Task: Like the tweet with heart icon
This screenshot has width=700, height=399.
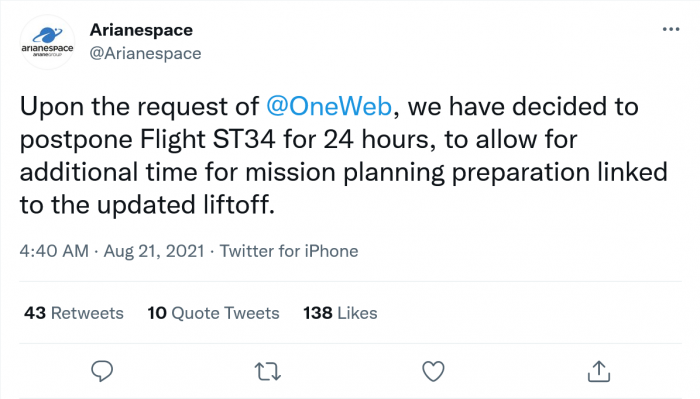Action: (433, 371)
